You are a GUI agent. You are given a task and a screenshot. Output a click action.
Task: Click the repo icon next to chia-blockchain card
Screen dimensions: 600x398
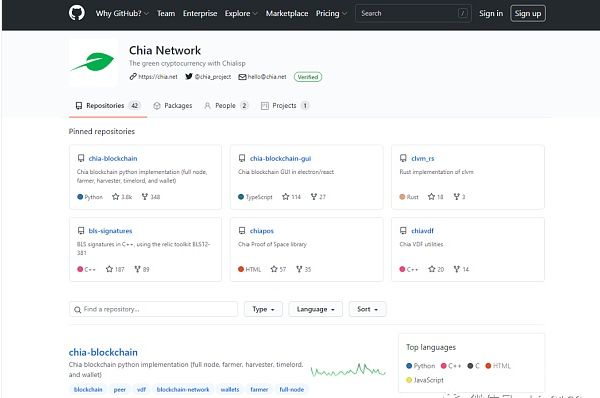81,158
